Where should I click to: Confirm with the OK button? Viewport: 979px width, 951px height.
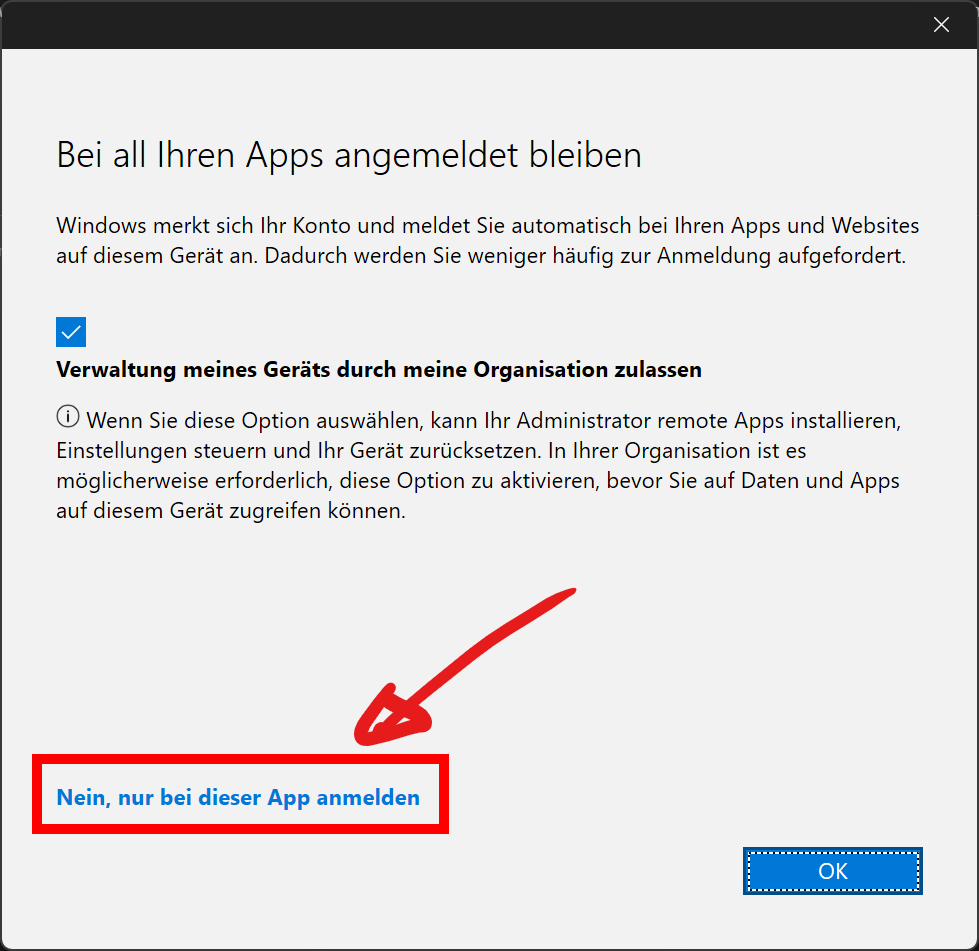click(832, 871)
